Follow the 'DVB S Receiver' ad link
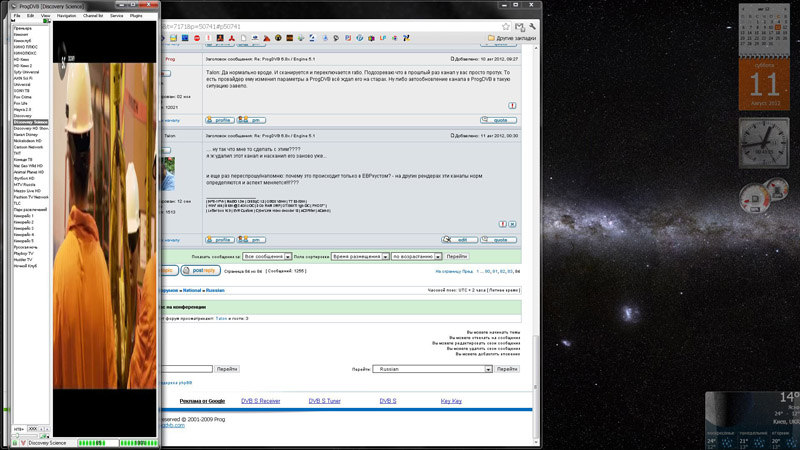Screen dimensions: 800x450 coord(260,401)
